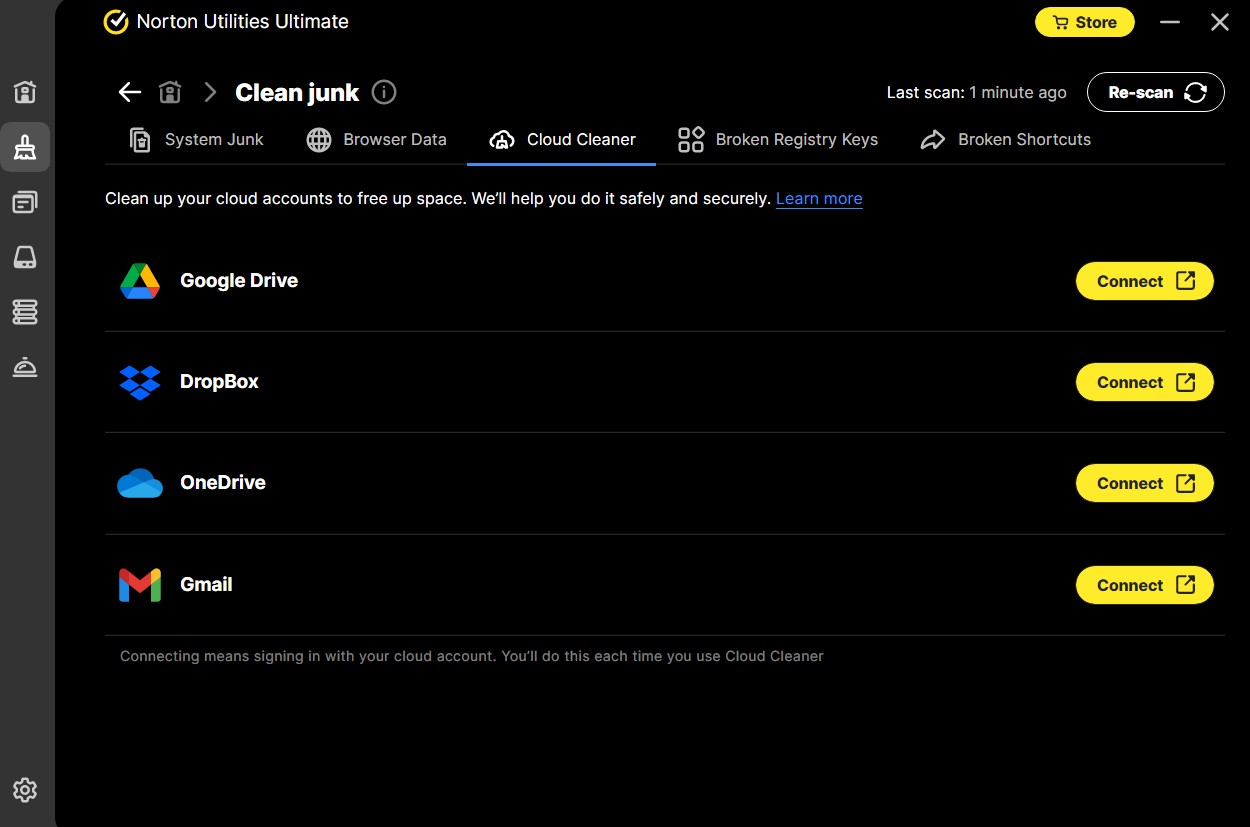Click the breadcrumb chevron before Clean junk
This screenshot has height=827, width=1250.
210,92
